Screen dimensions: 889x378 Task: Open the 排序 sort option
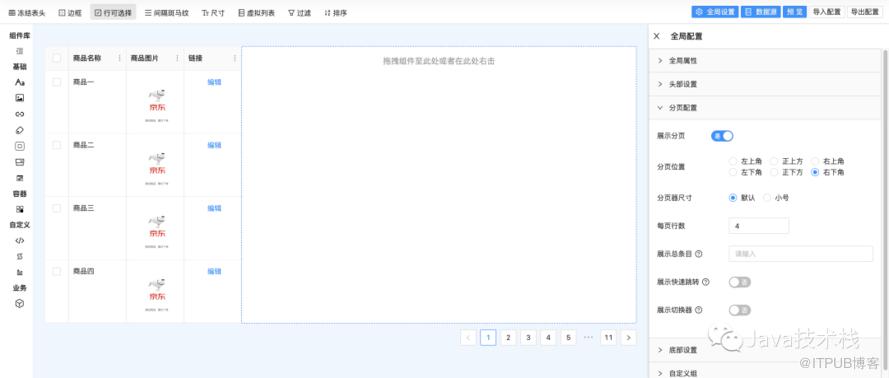pos(336,12)
